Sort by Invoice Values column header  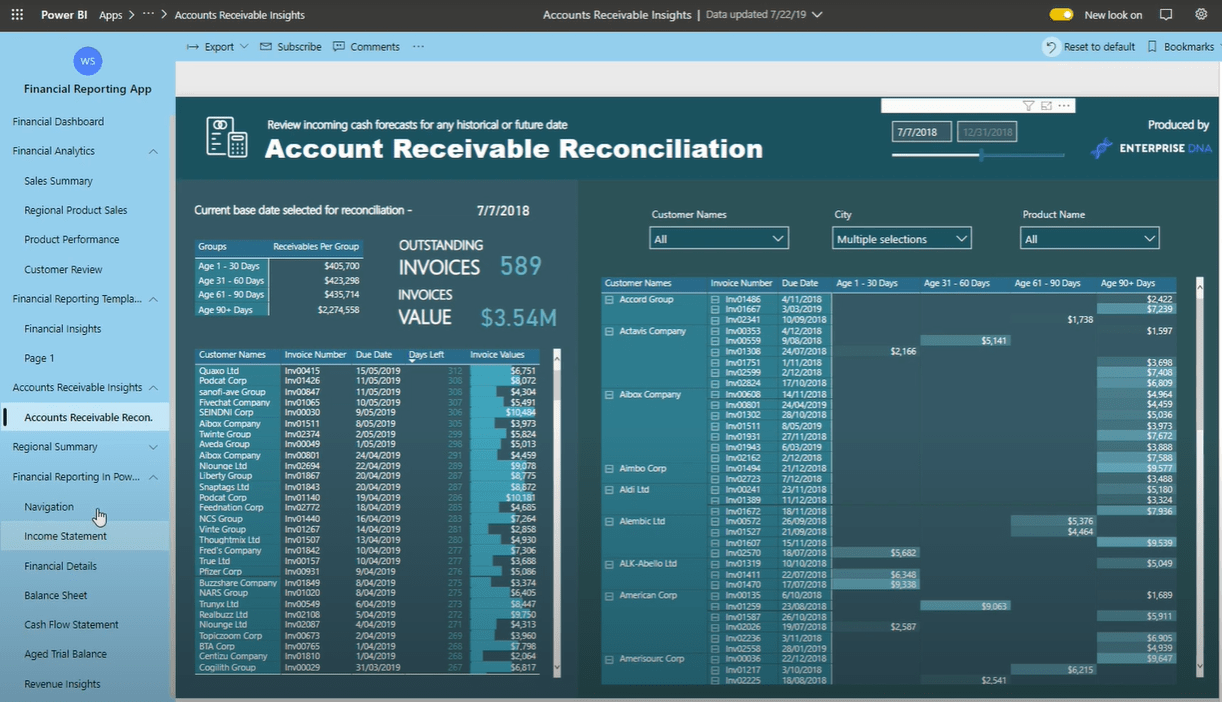pyautogui.click(x=497, y=355)
